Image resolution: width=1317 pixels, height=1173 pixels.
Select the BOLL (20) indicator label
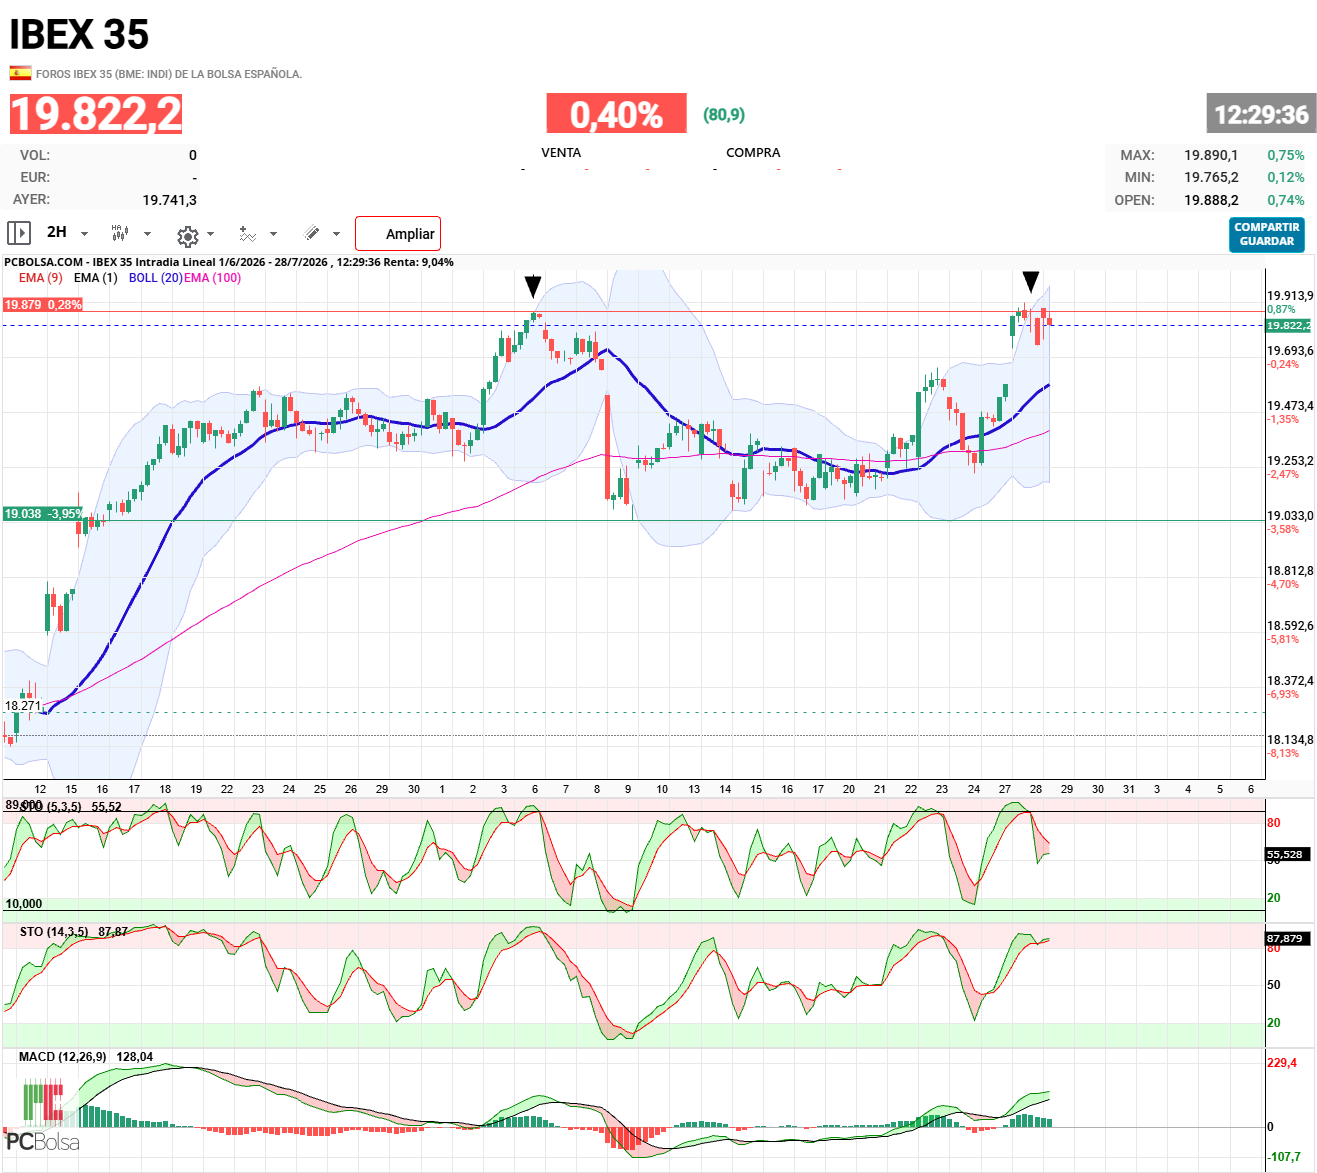click(155, 278)
